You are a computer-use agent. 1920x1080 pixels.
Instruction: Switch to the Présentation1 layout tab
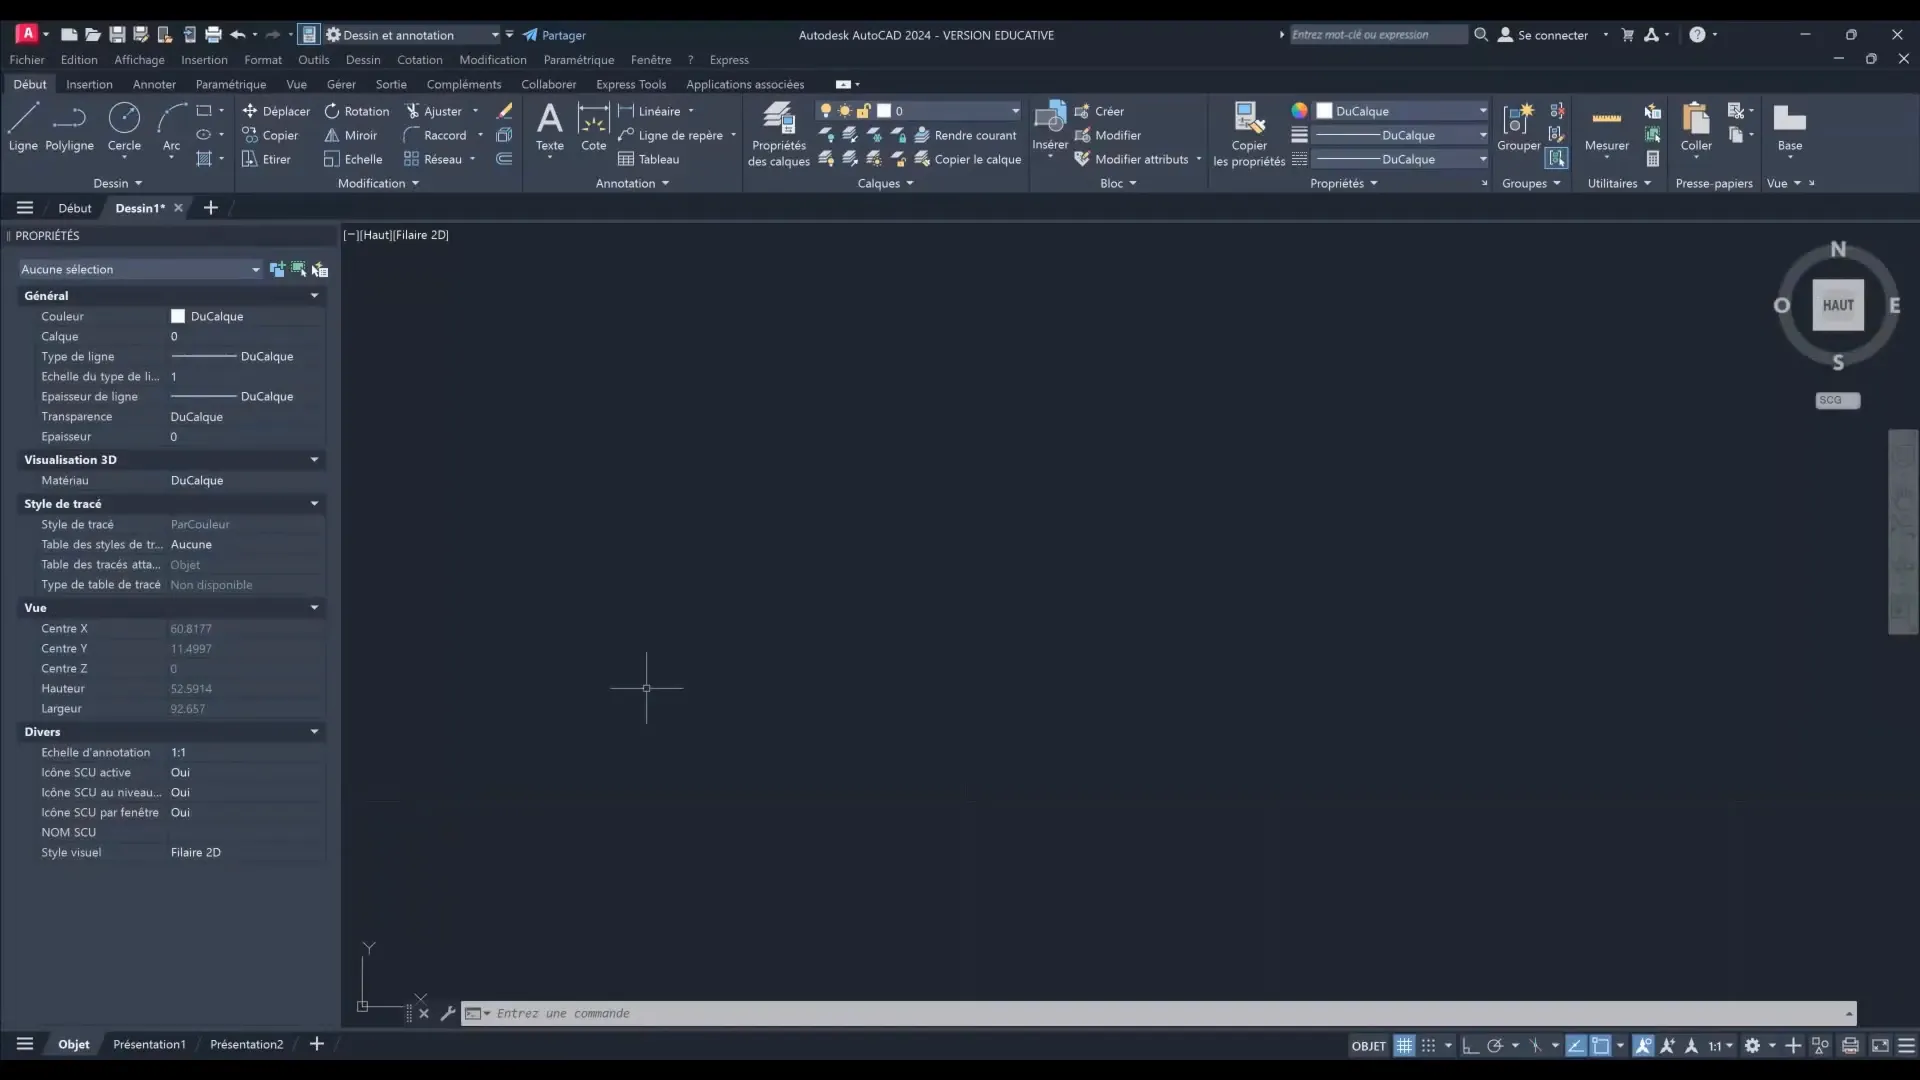pyautogui.click(x=149, y=1044)
